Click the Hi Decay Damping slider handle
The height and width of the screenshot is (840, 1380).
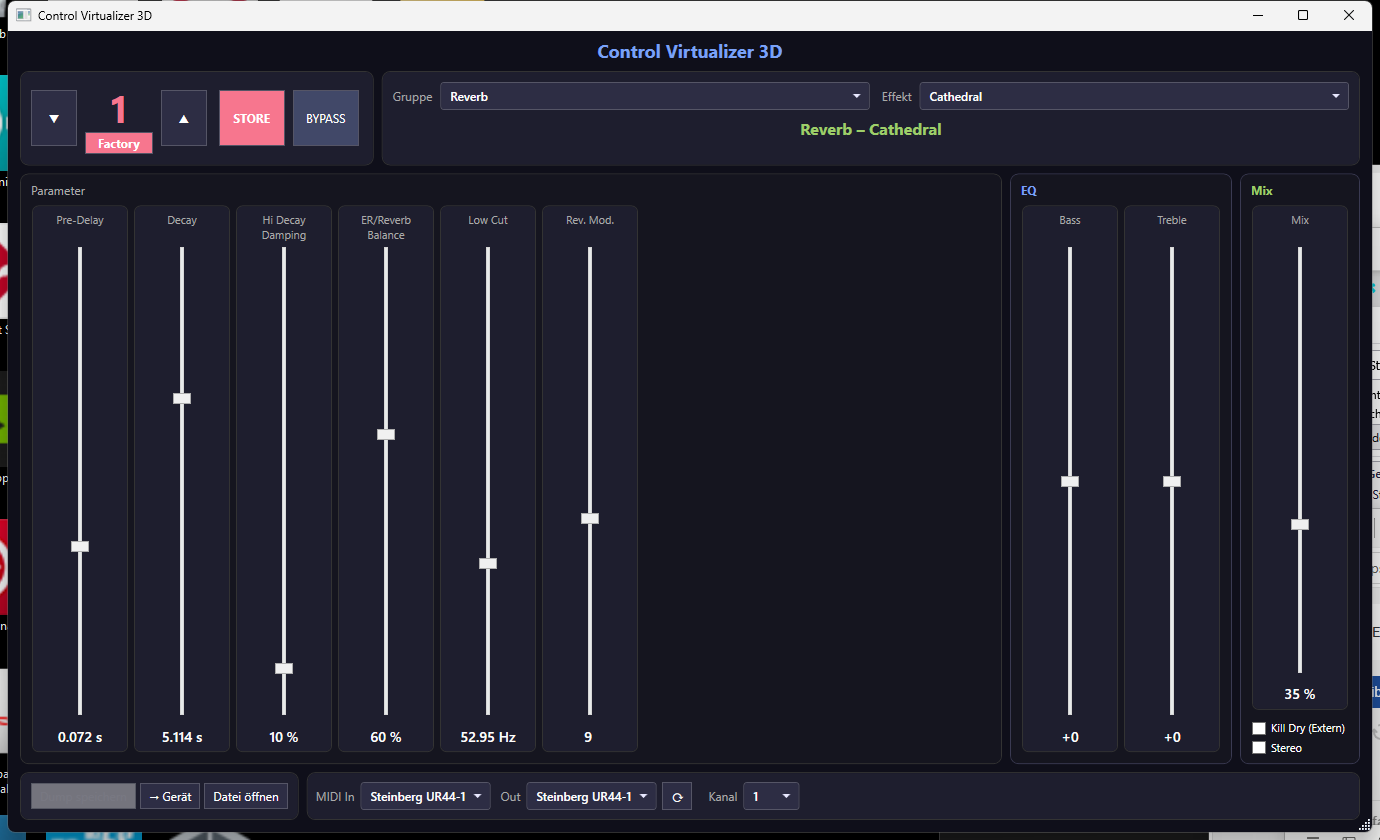pyautogui.click(x=284, y=668)
